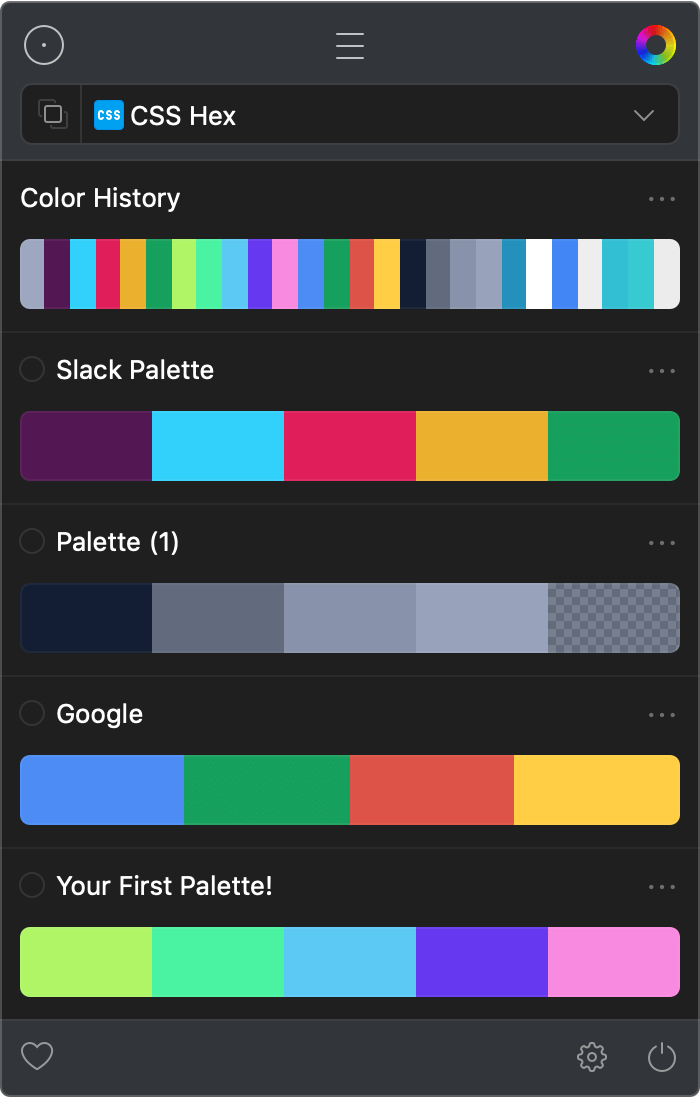Click the blue CSS format badge

click(109, 115)
